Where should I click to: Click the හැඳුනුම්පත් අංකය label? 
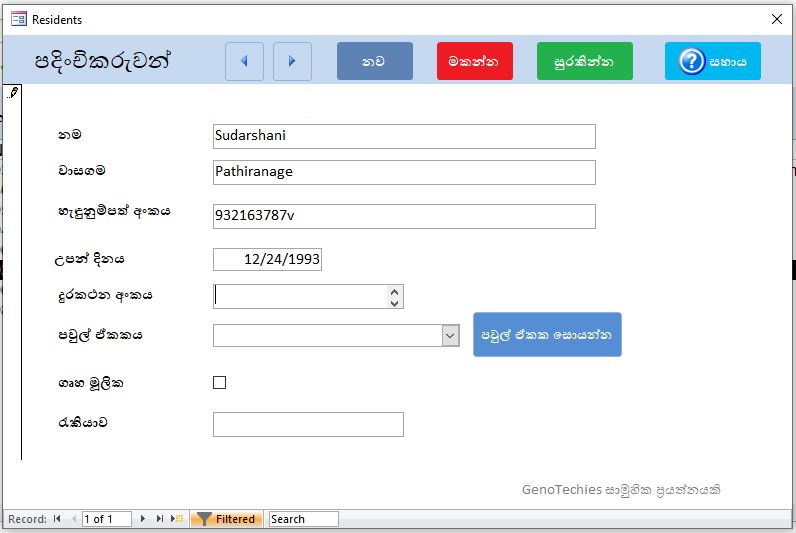tap(114, 211)
